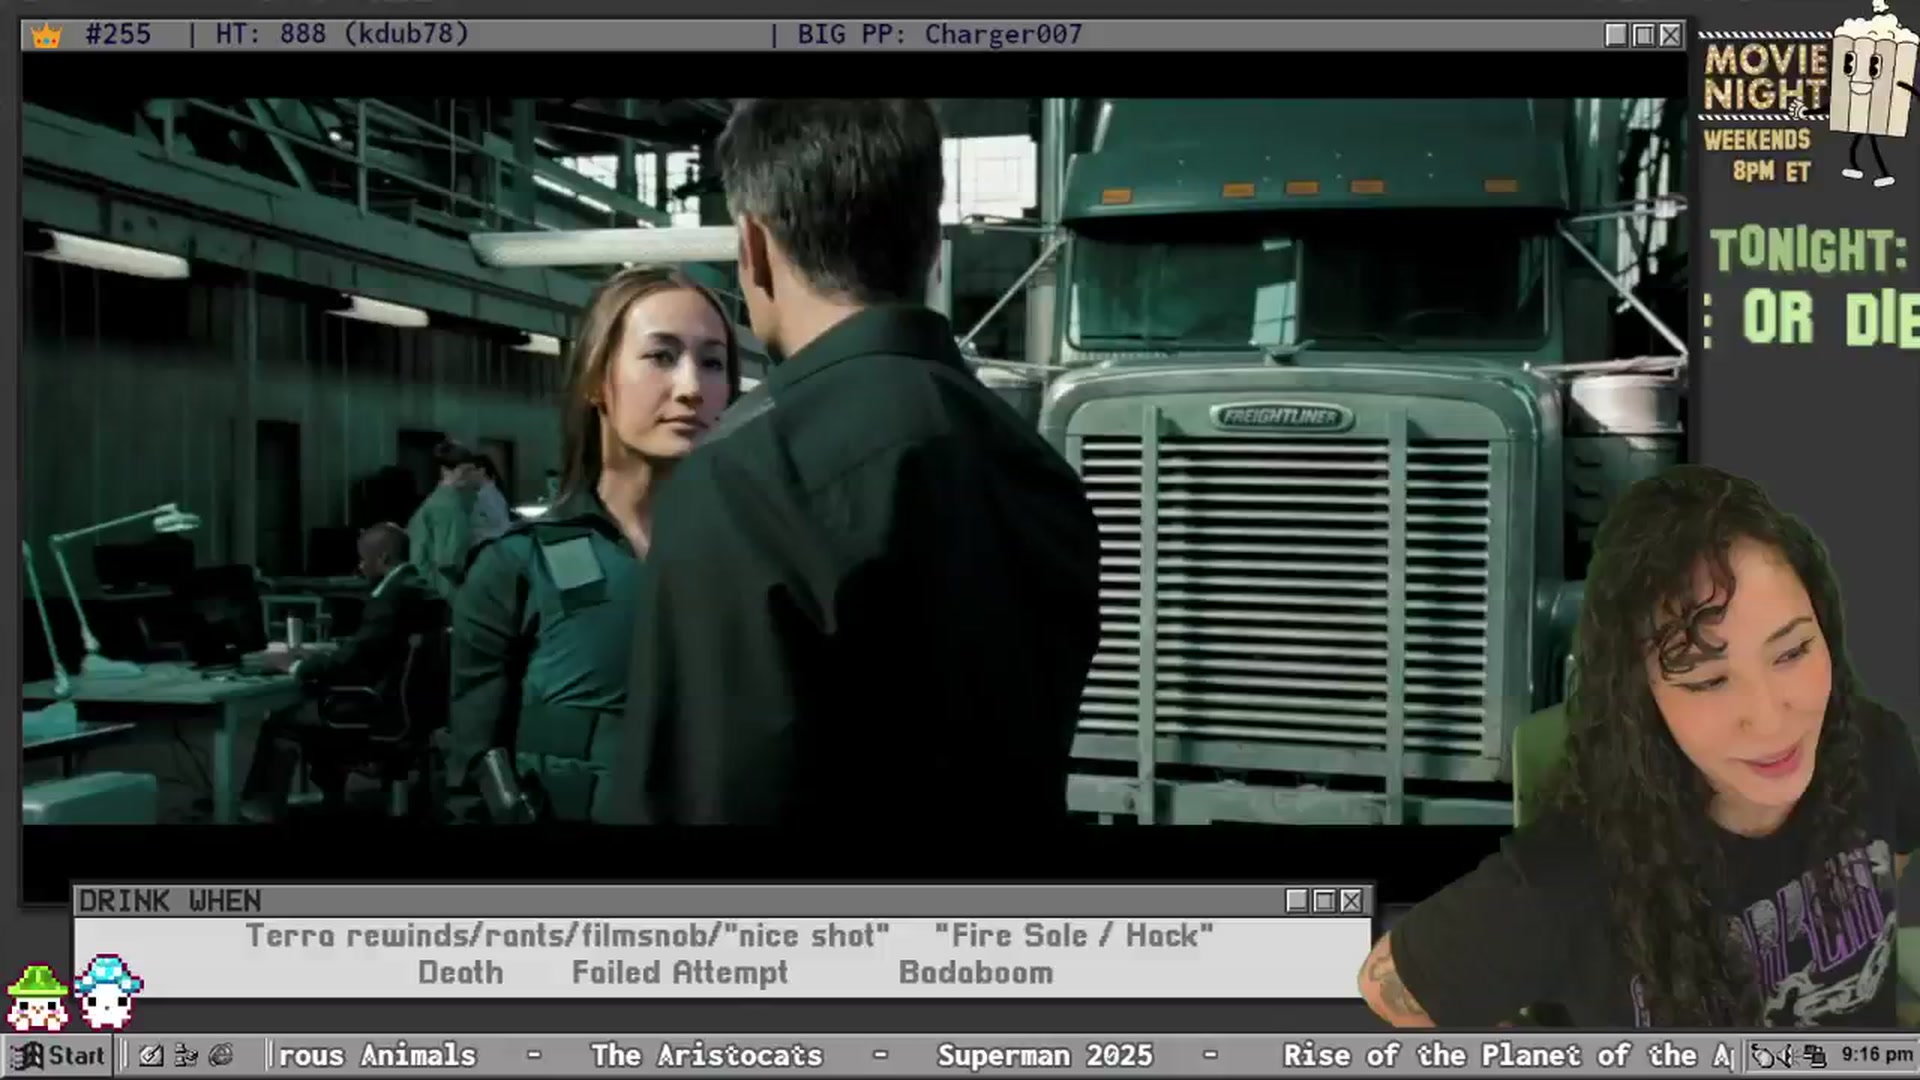Click "Superman 2025" in the ticker
This screenshot has height=1080, width=1920.
click(1045, 1055)
